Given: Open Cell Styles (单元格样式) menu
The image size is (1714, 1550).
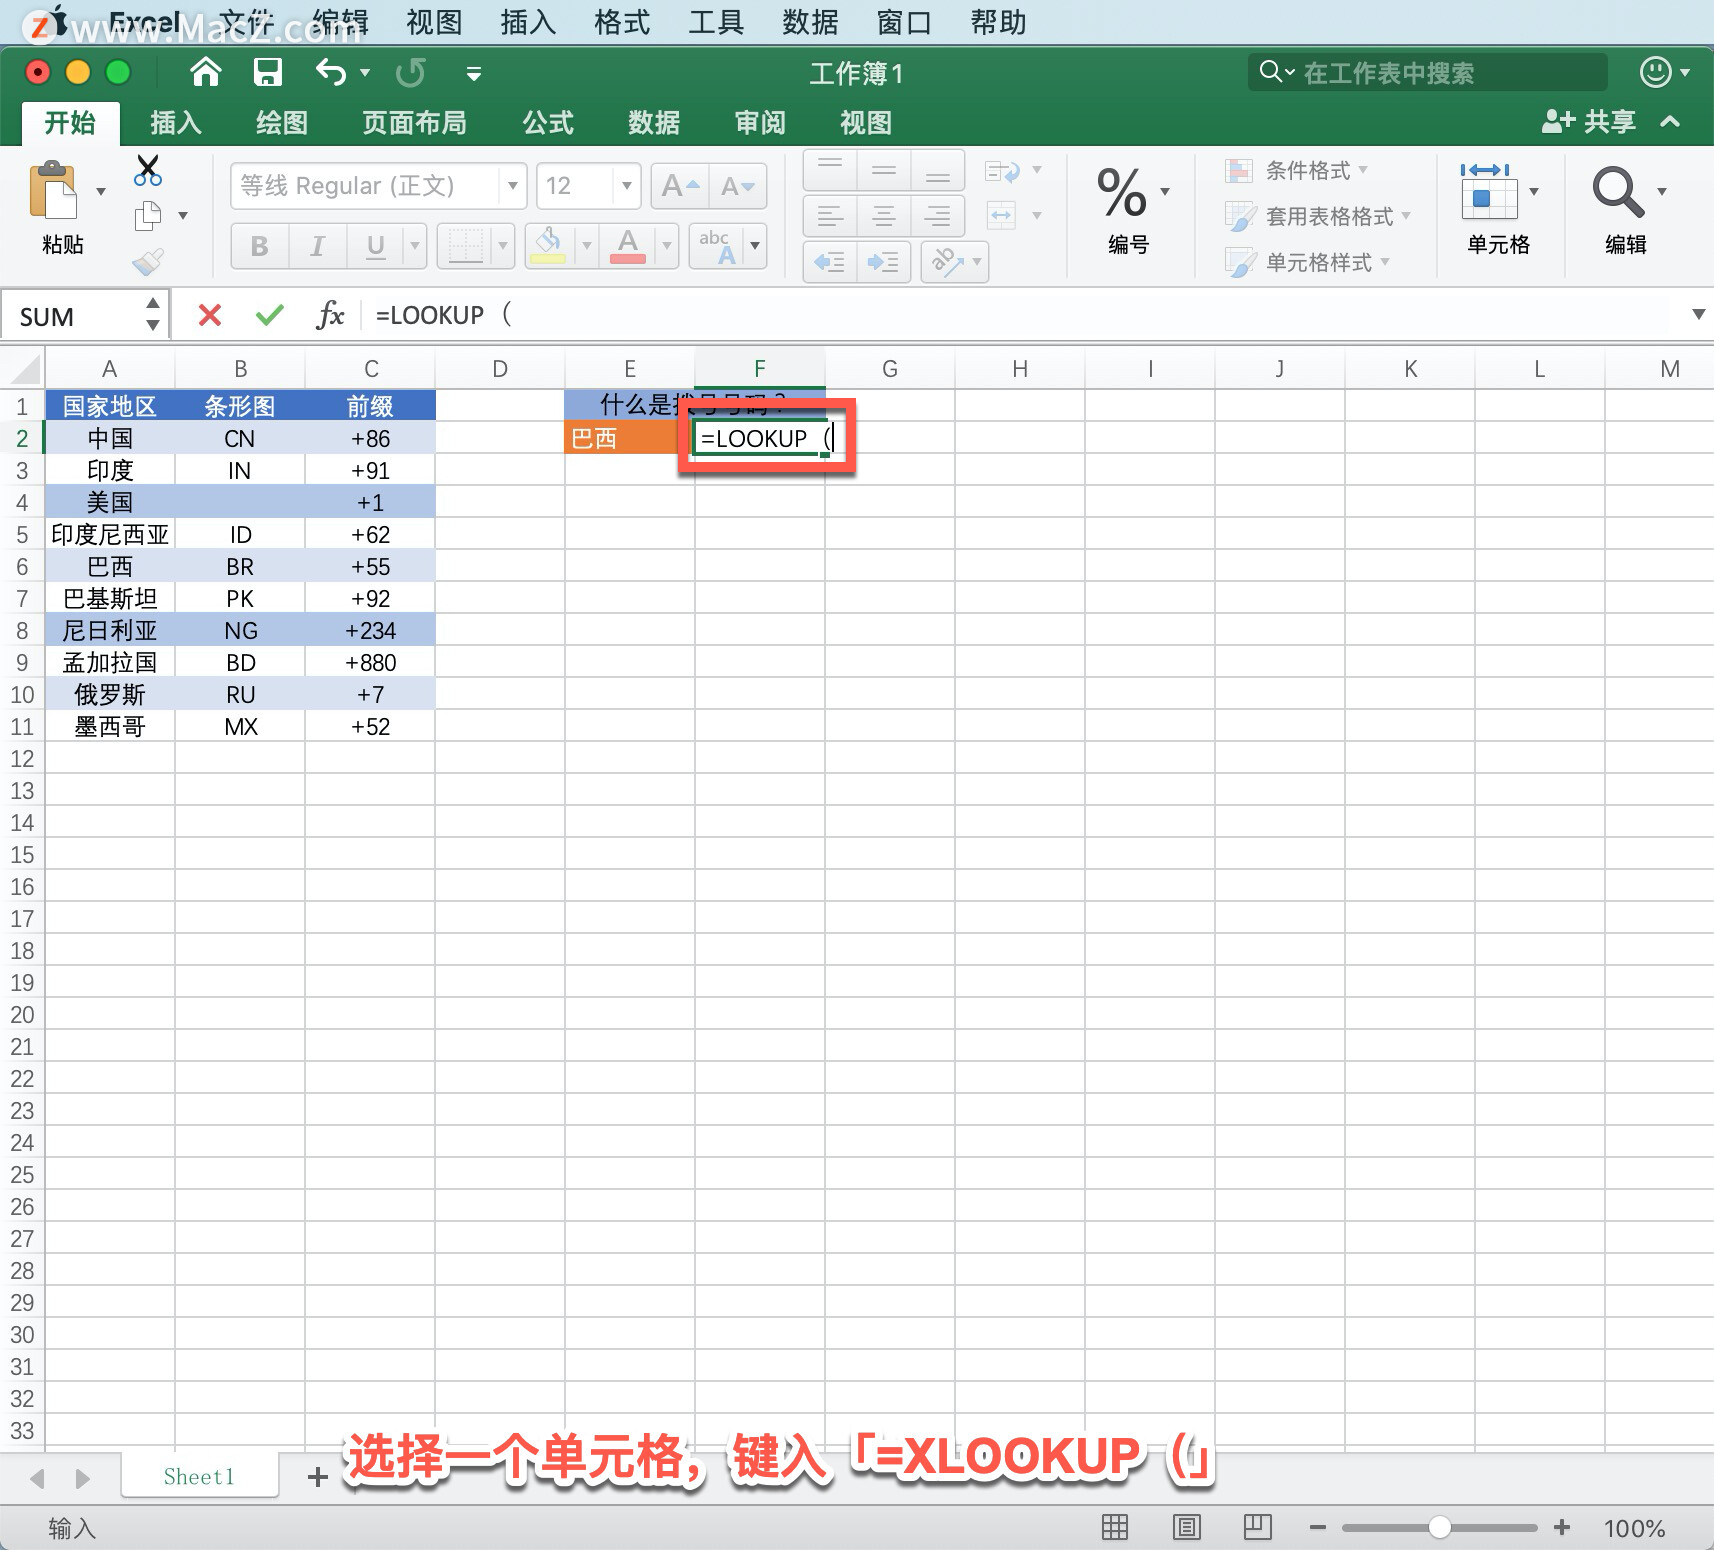Looking at the screenshot, I should [1308, 262].
